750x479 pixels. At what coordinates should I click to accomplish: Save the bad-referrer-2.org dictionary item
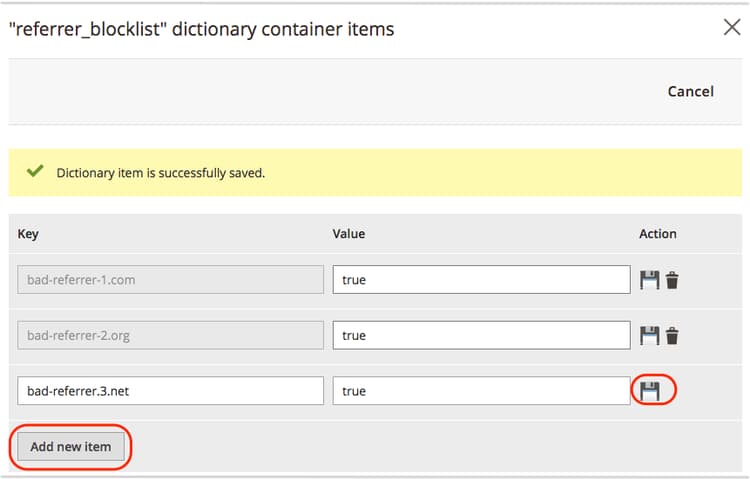tap(649, 336)
